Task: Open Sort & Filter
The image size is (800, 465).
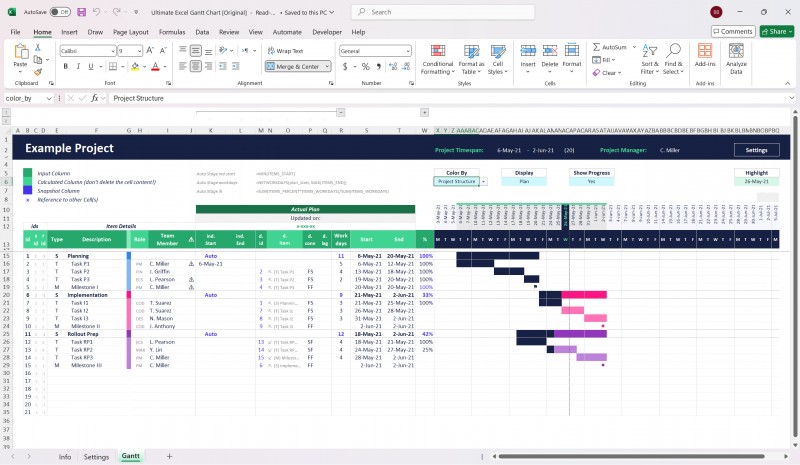Action: tap(650, 59)
